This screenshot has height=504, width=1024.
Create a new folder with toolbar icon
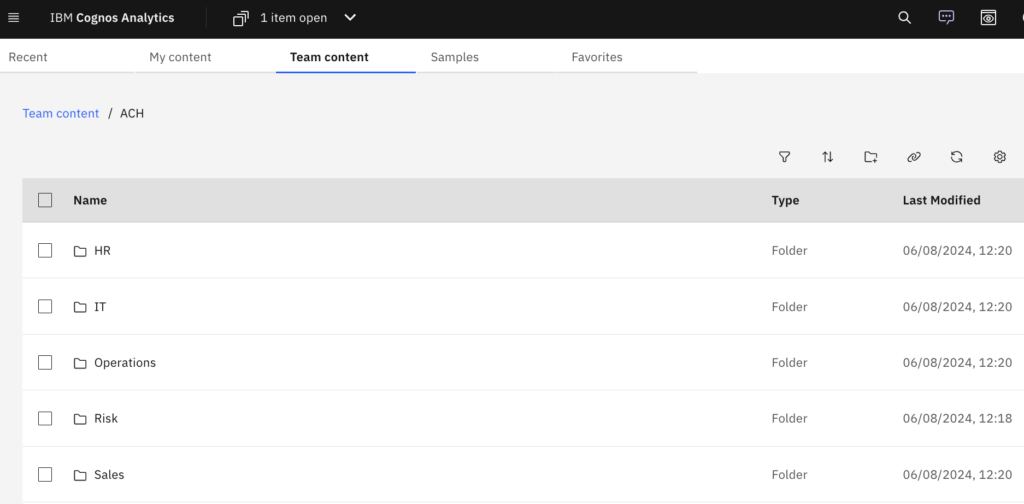tap(871, 157)
